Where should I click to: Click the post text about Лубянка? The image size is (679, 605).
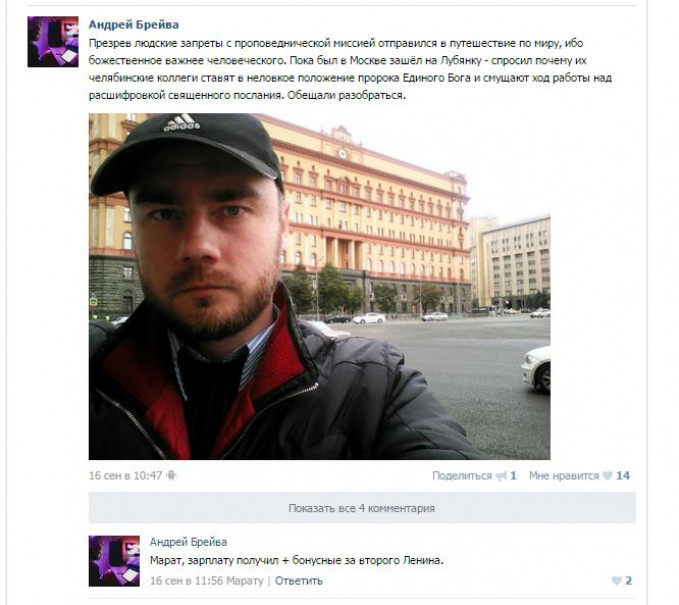[x=350, y=69]
